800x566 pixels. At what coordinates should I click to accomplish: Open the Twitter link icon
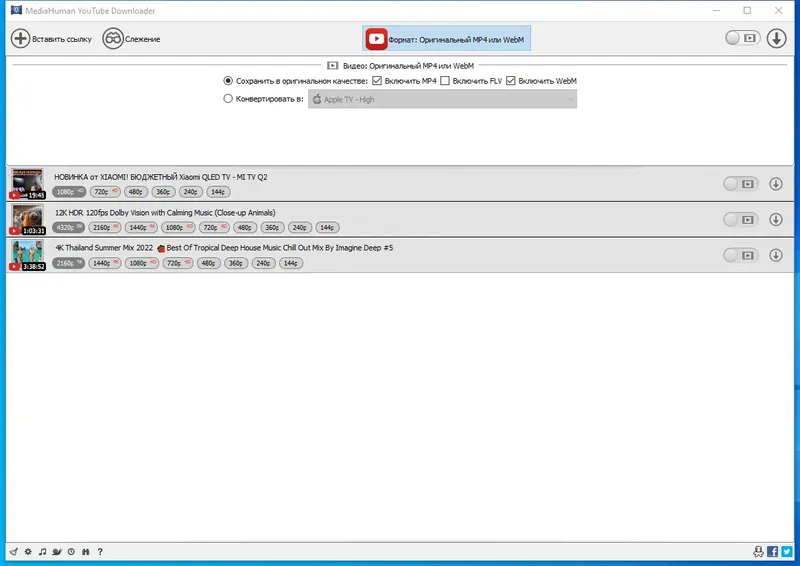tap(787, 551)
